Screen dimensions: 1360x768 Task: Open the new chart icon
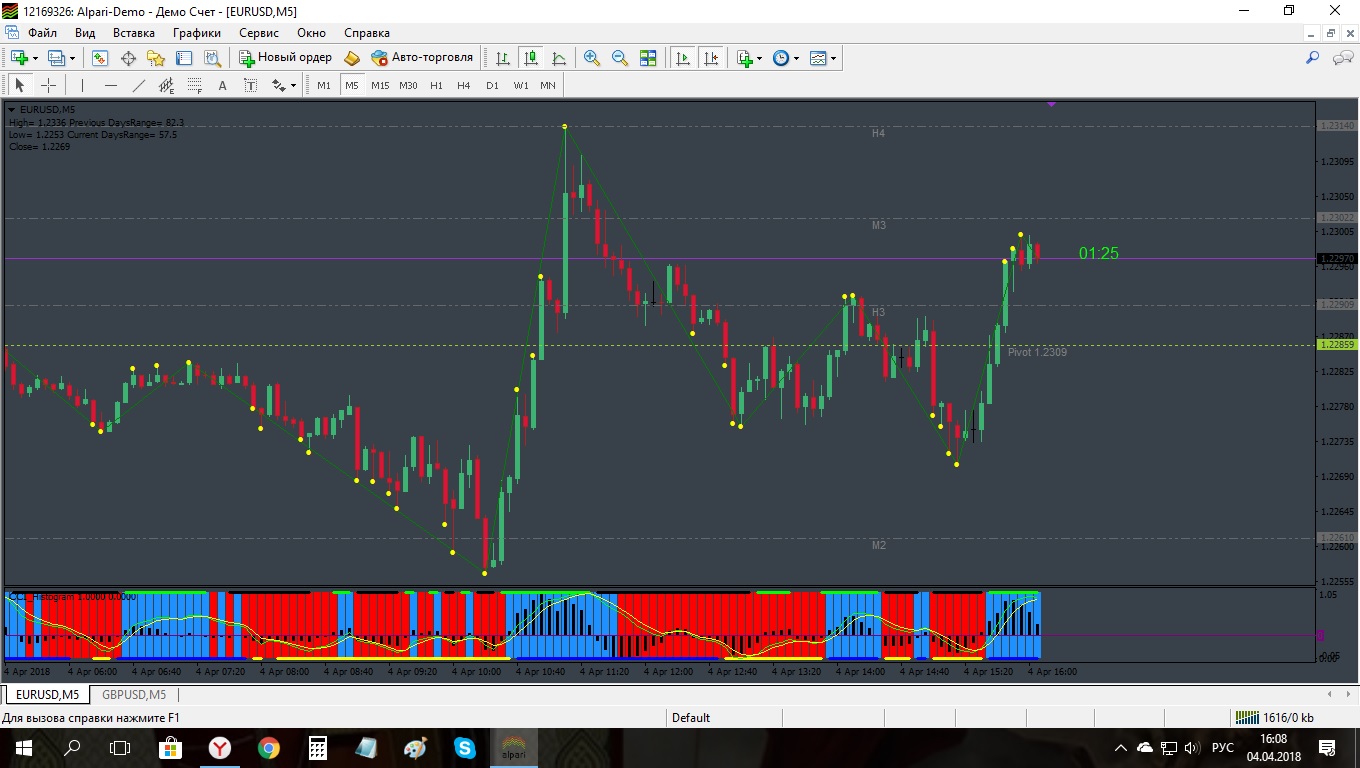19,58
